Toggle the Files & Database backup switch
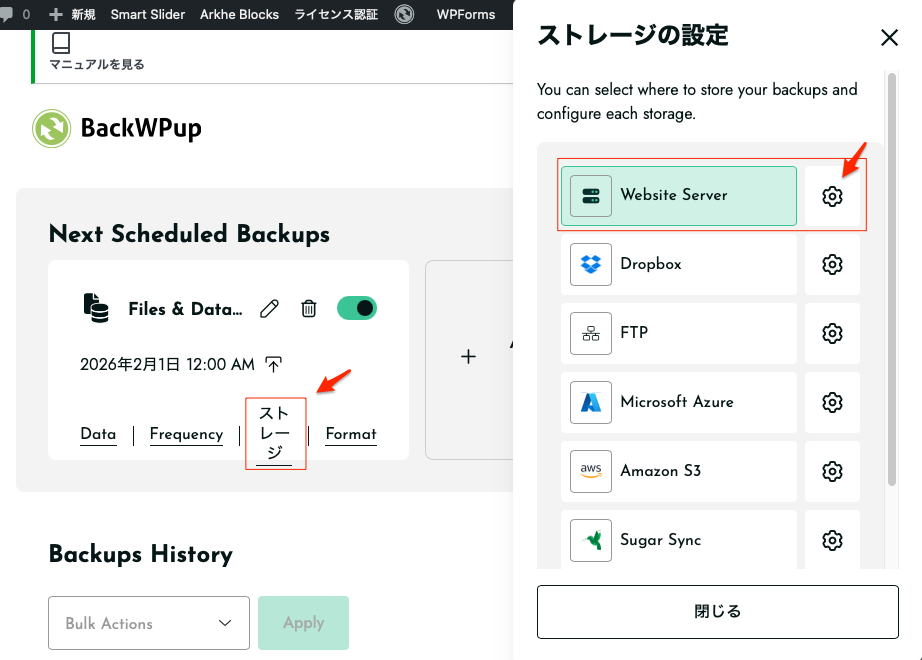This screenshot has width=922, height=660. tap(357, 308)
